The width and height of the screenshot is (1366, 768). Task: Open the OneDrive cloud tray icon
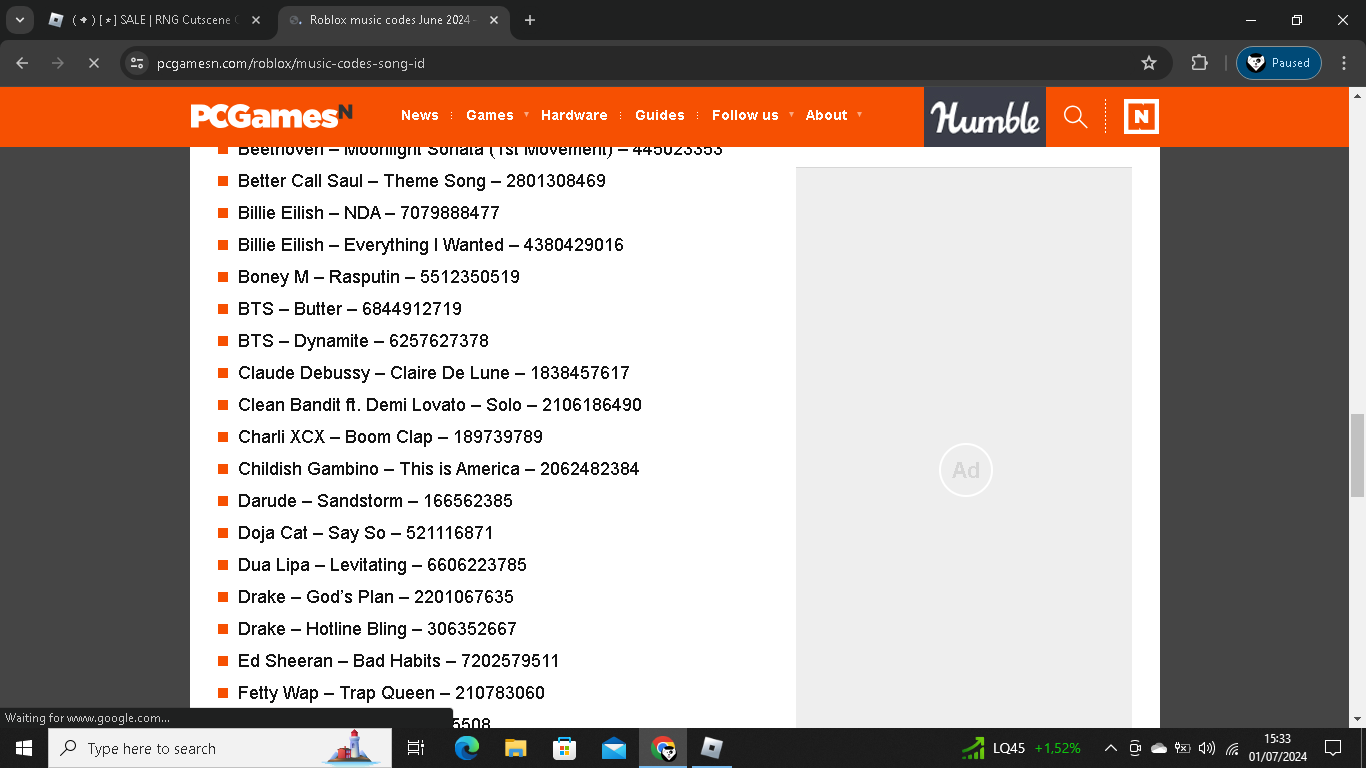pos(1159,748)
